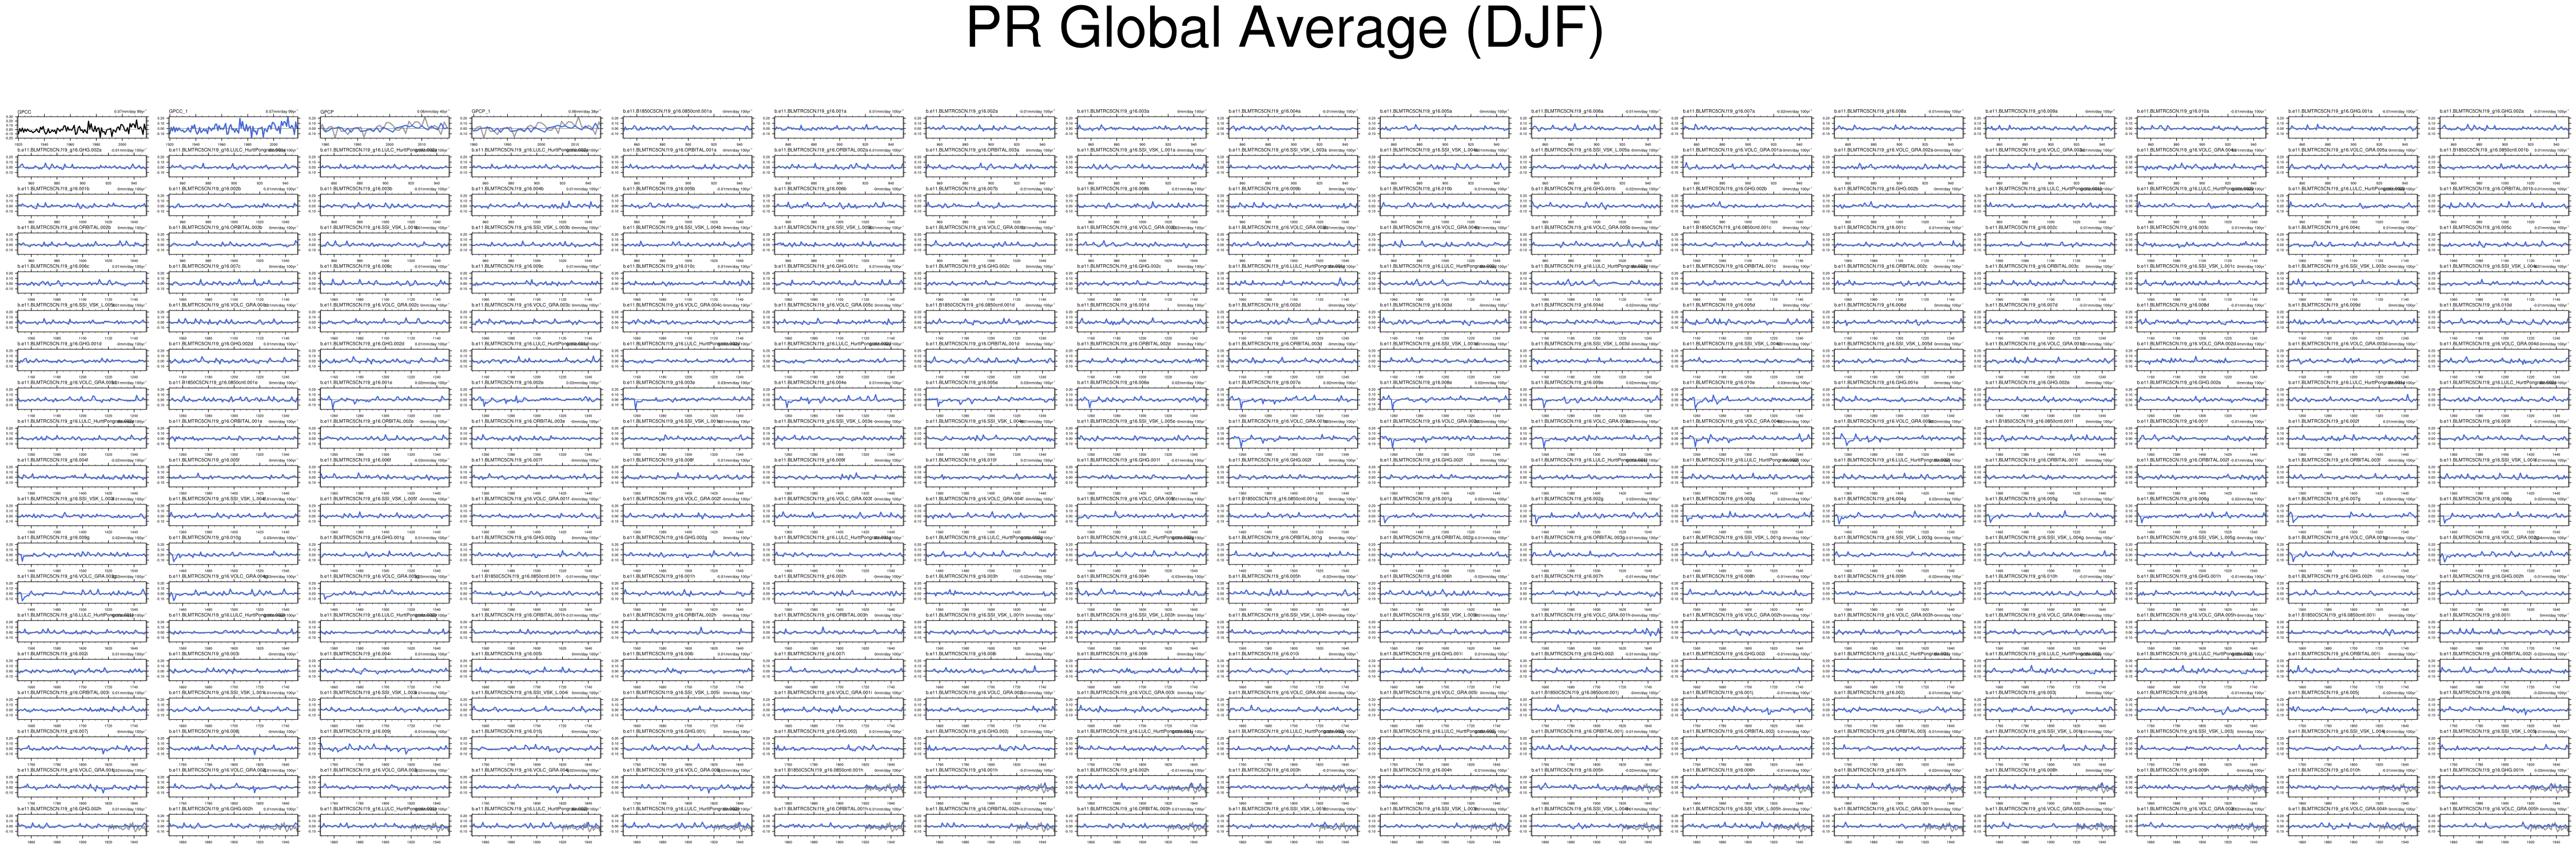Click the ORBITAL.003a plot panel
2576x848 pixels.
coord(990,166)
